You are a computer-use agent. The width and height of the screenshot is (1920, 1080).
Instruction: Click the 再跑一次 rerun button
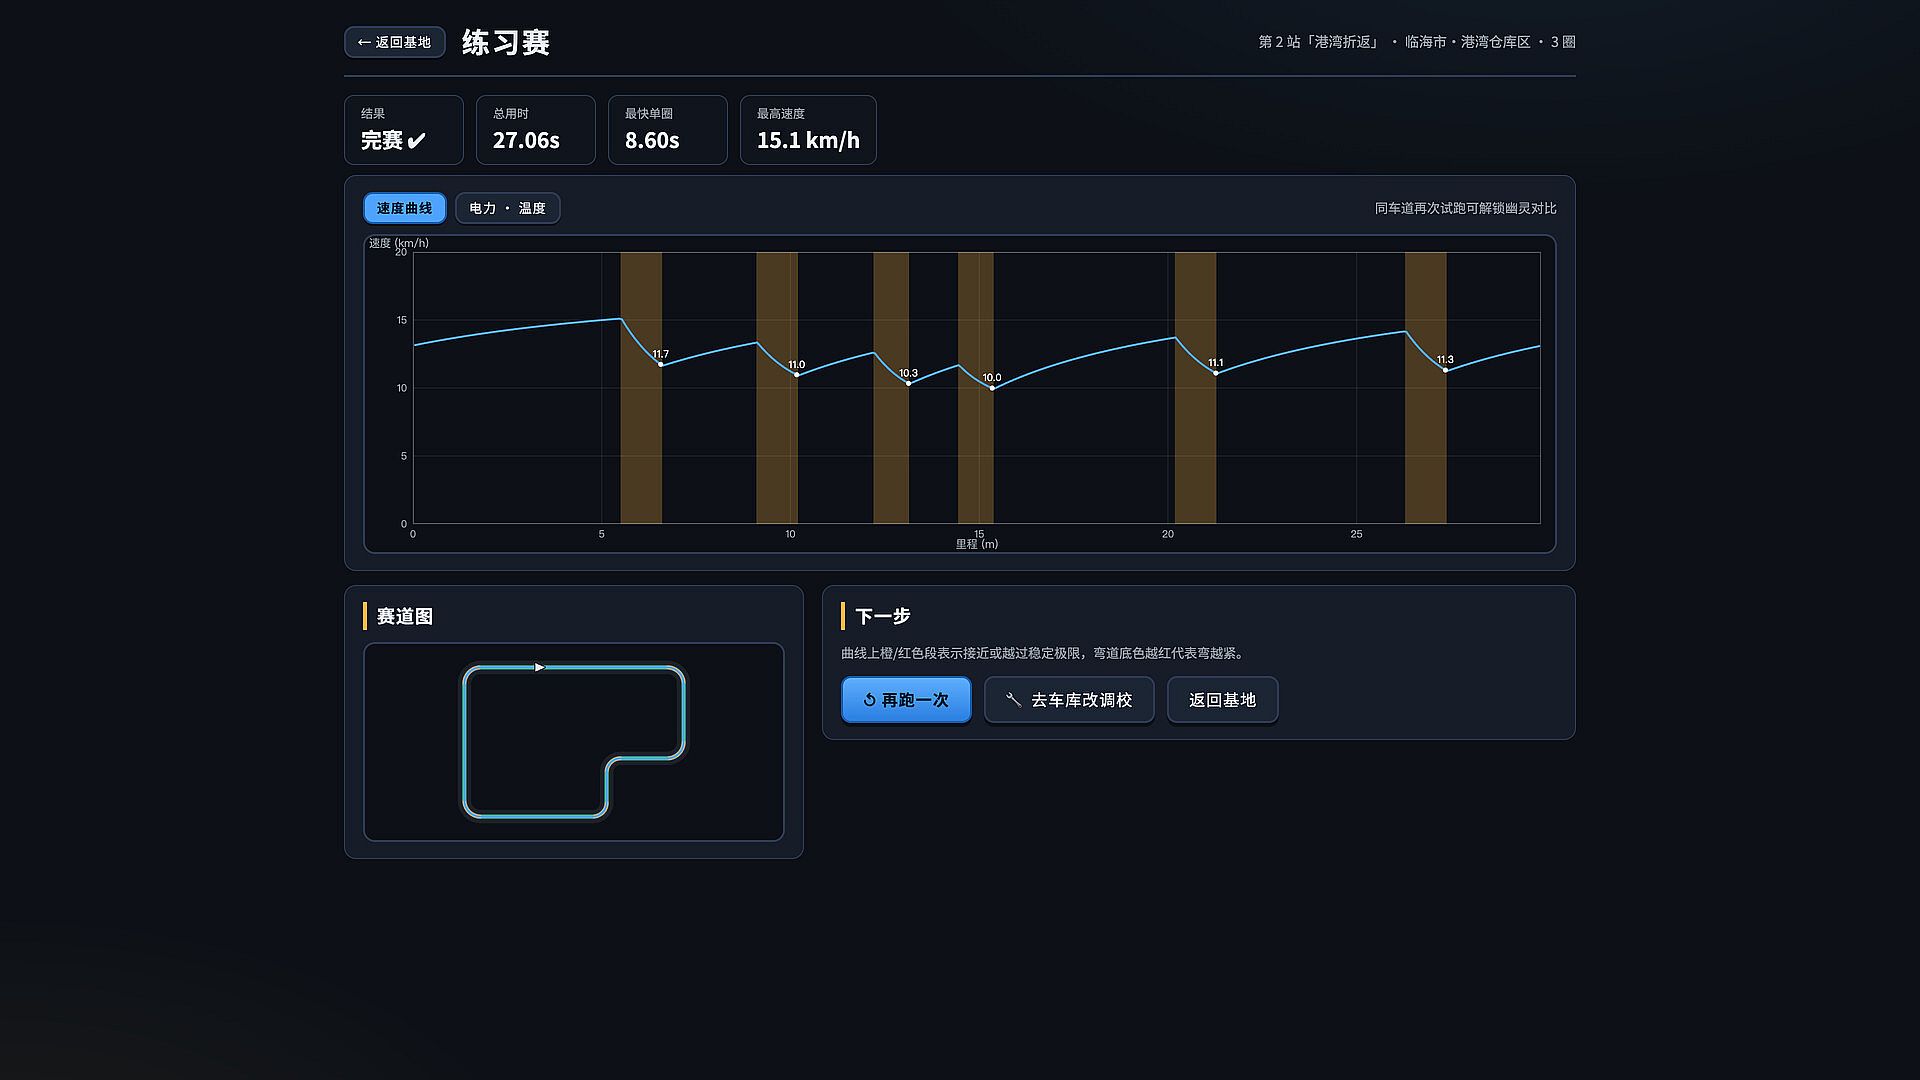tap(906, 700)
